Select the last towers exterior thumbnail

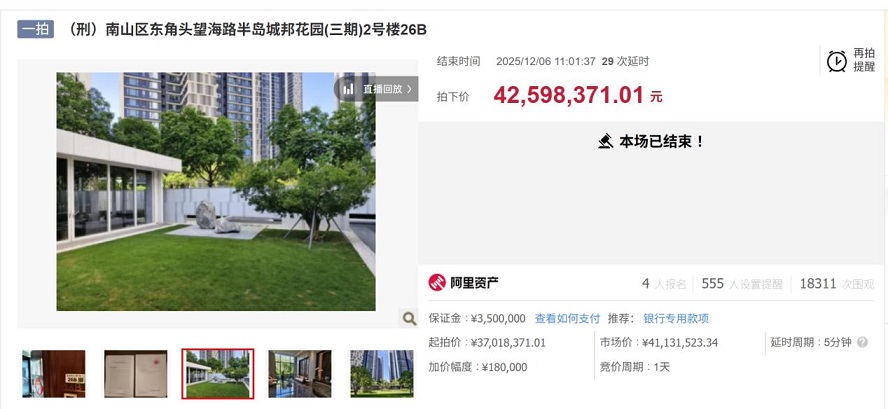coord(382,373)
